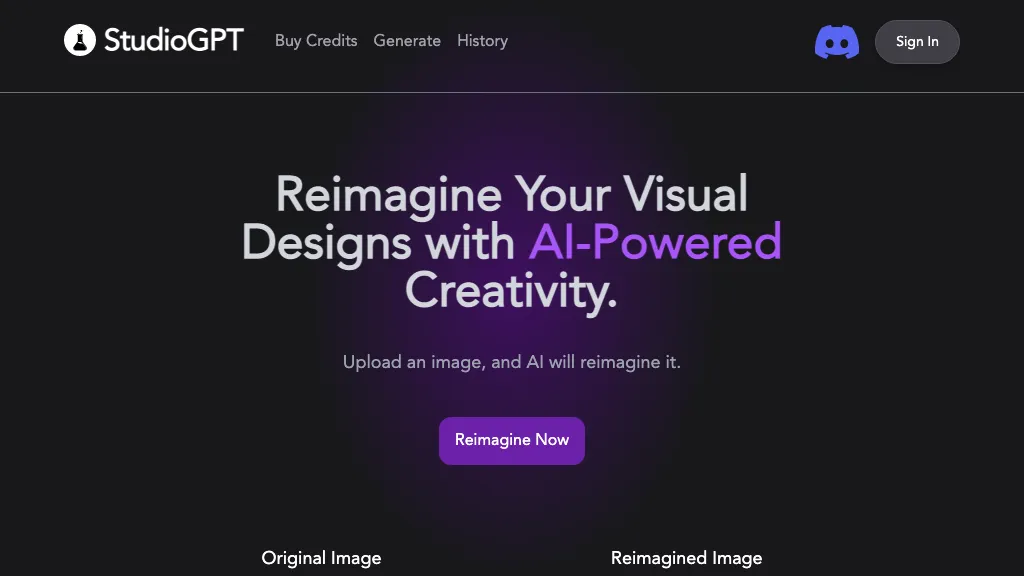Screen dimensions: 1024x576
Task: Click the word Creativity in headline
Action: (x=511, y=291)
